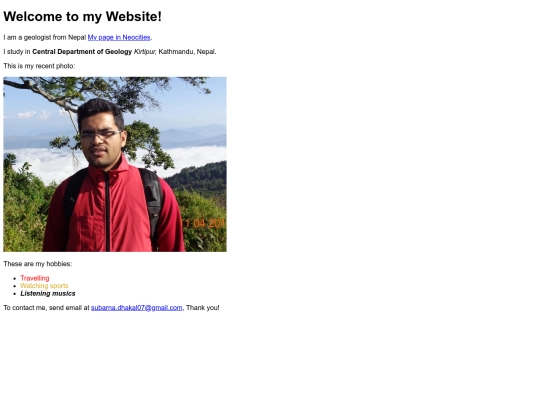Click the Welcome to my Website heading
This screenshot has width=540, height=405.
click(x=83, y=17)
